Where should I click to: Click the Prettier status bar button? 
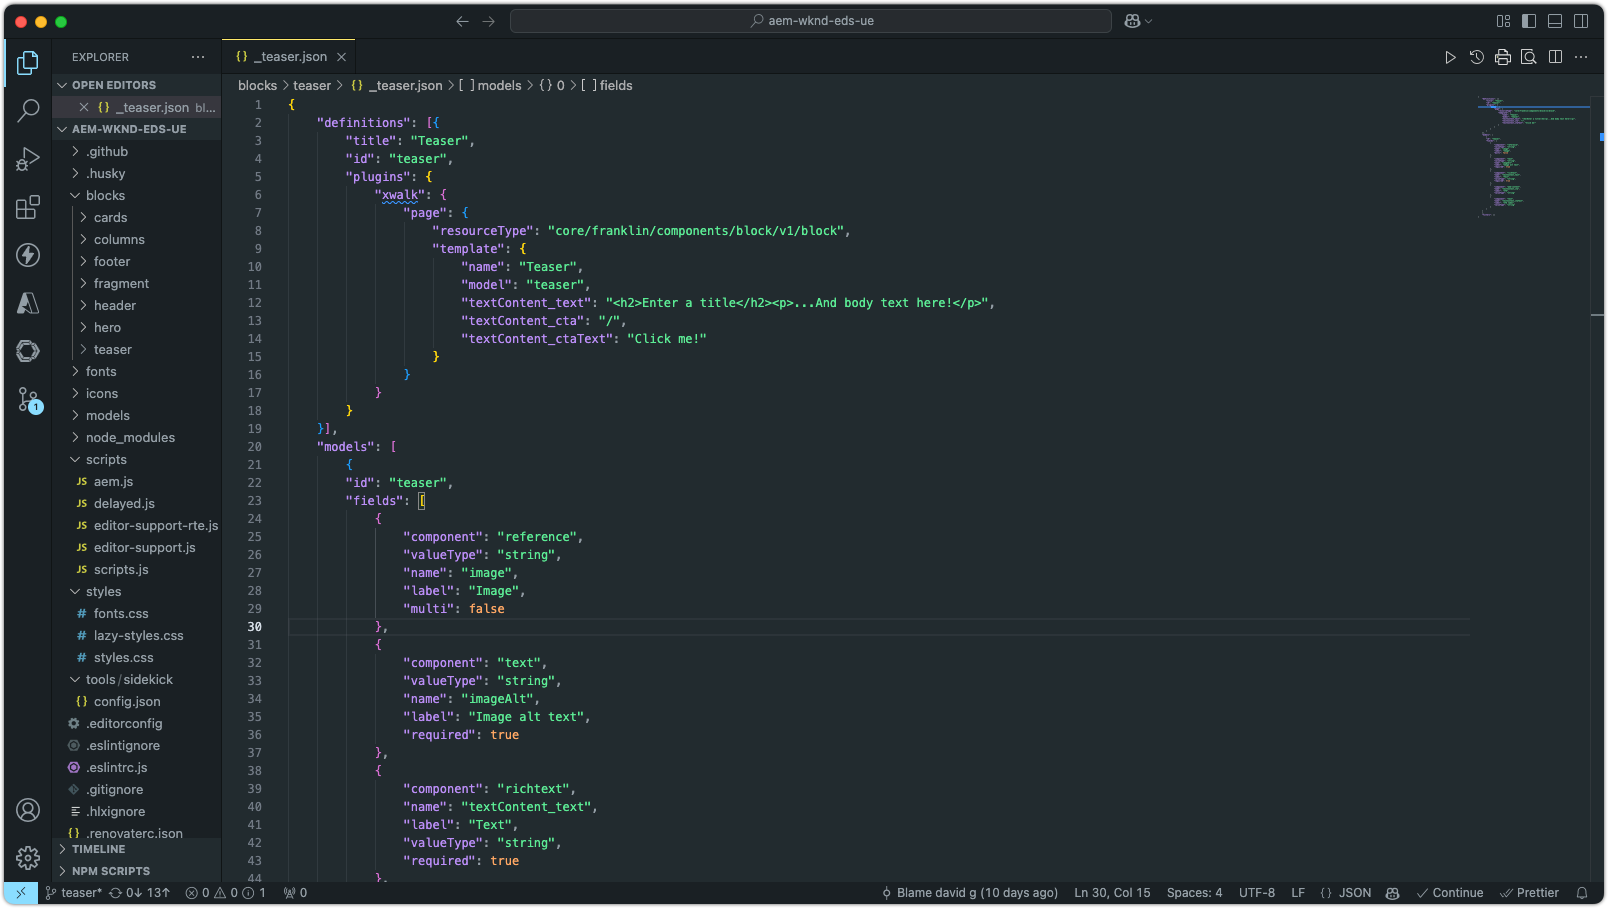coord(1530,893)
